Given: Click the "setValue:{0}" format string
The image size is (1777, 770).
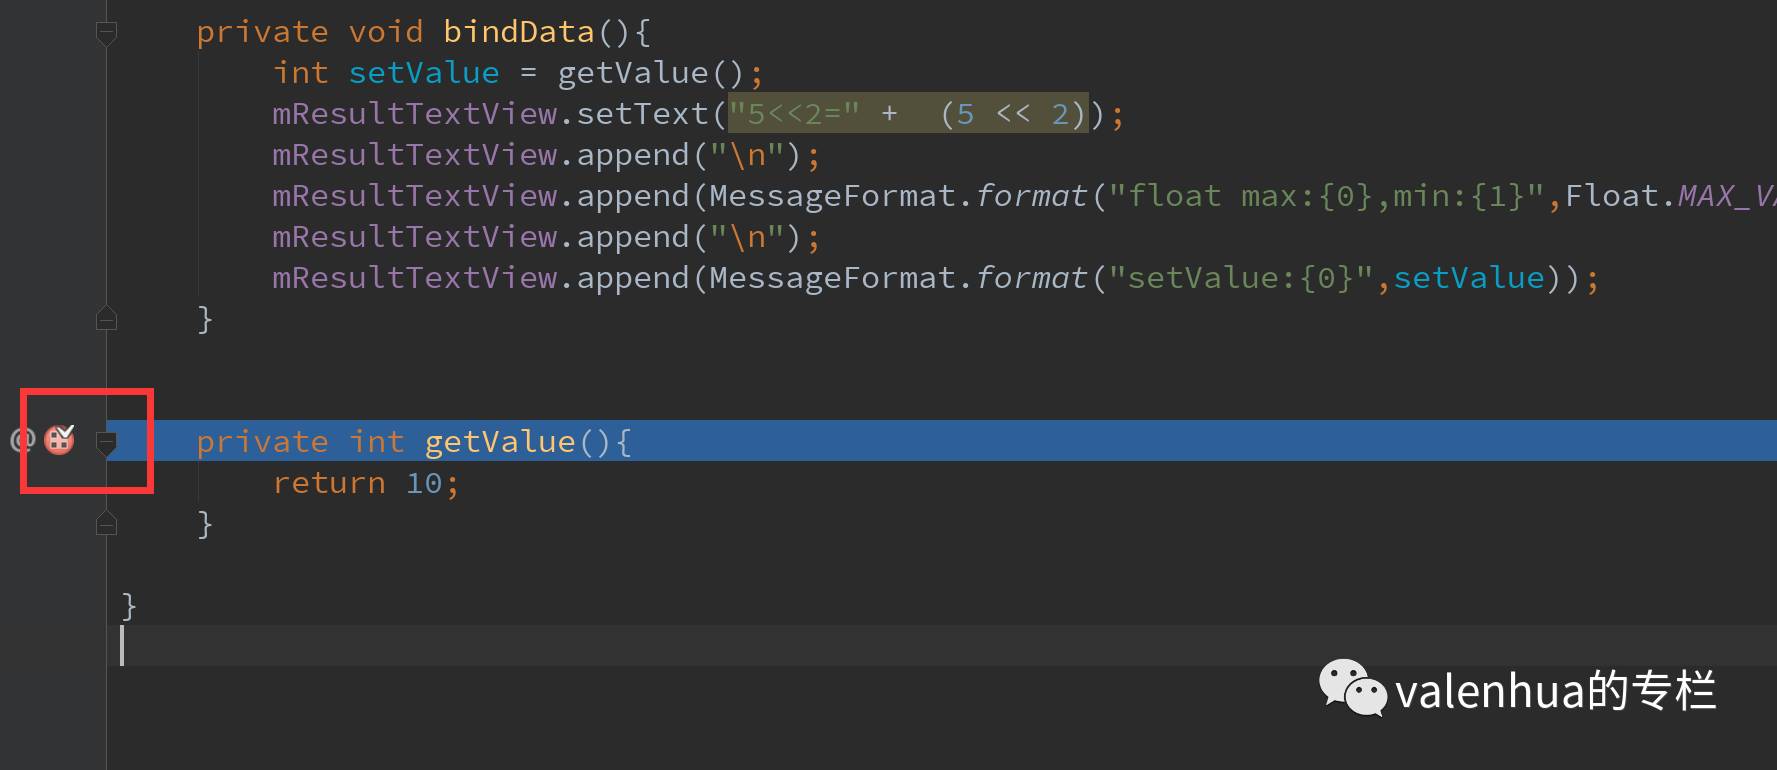Looking at the screenshot, I should pos(1250,278).
